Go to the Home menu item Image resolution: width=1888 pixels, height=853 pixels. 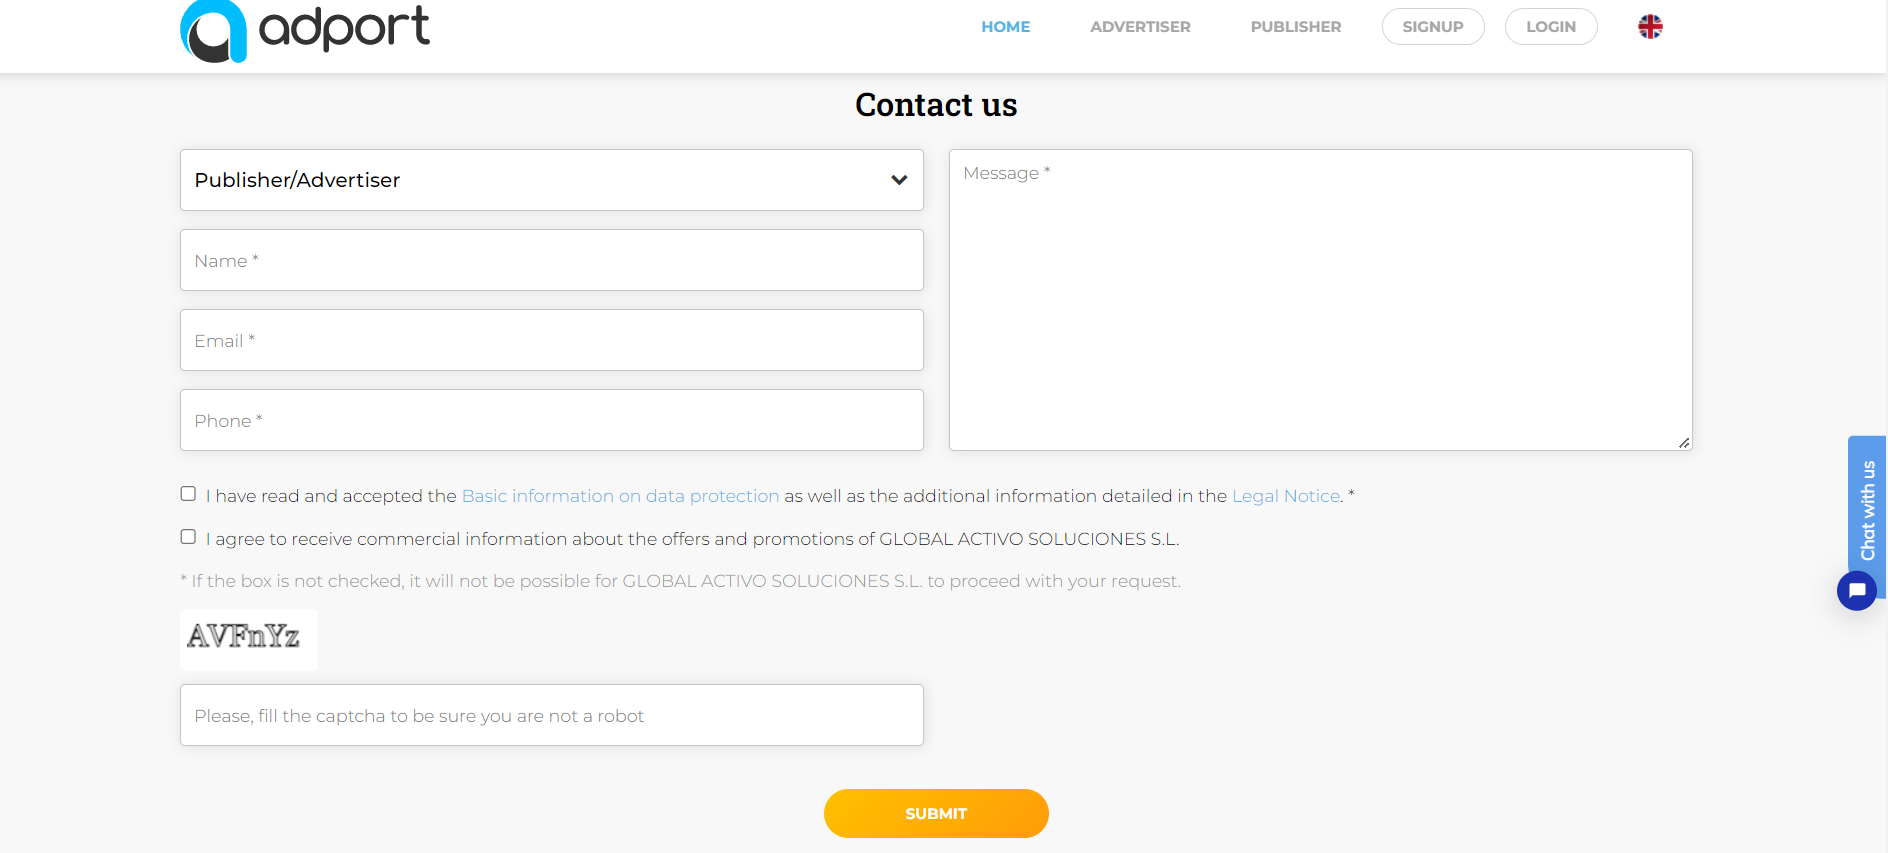click(x=1005, y=27)
